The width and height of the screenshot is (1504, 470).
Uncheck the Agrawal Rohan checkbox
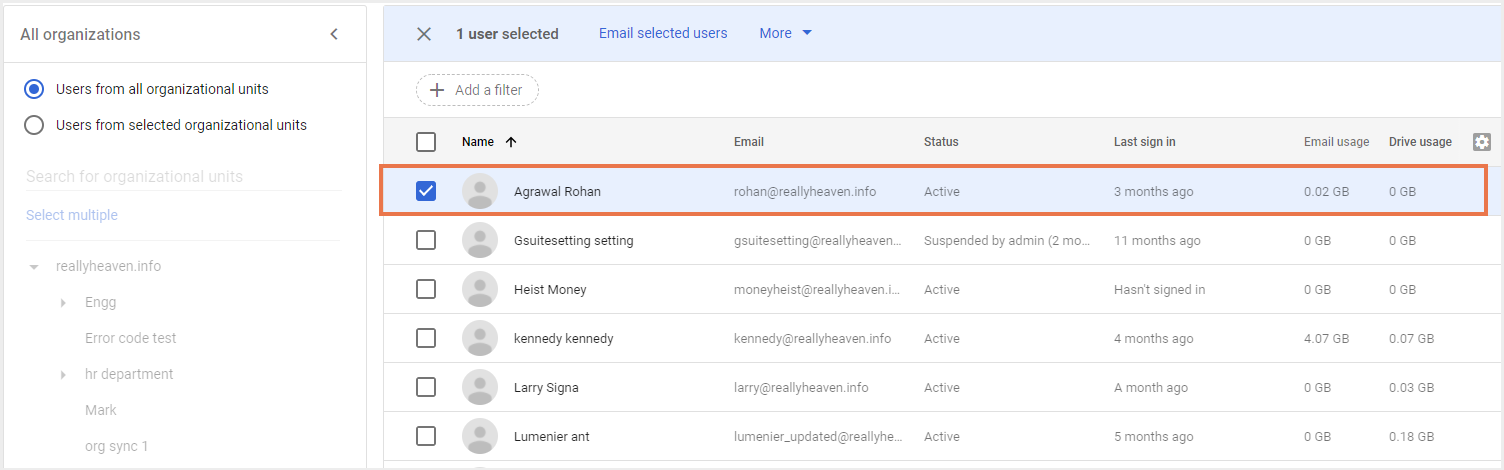(426, 191)
